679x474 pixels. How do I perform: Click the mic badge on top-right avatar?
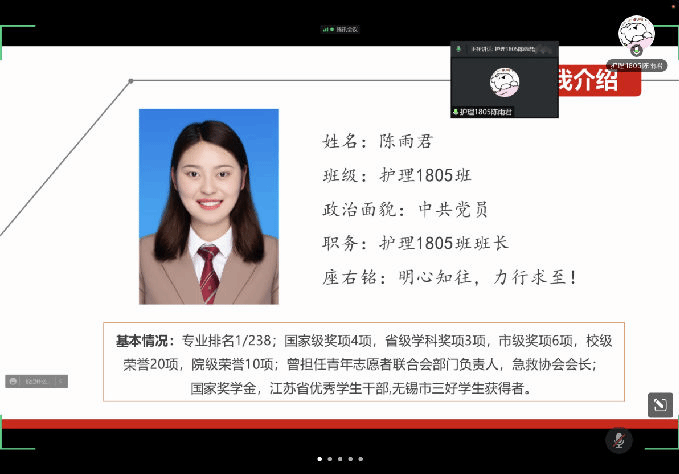[636, 49]
